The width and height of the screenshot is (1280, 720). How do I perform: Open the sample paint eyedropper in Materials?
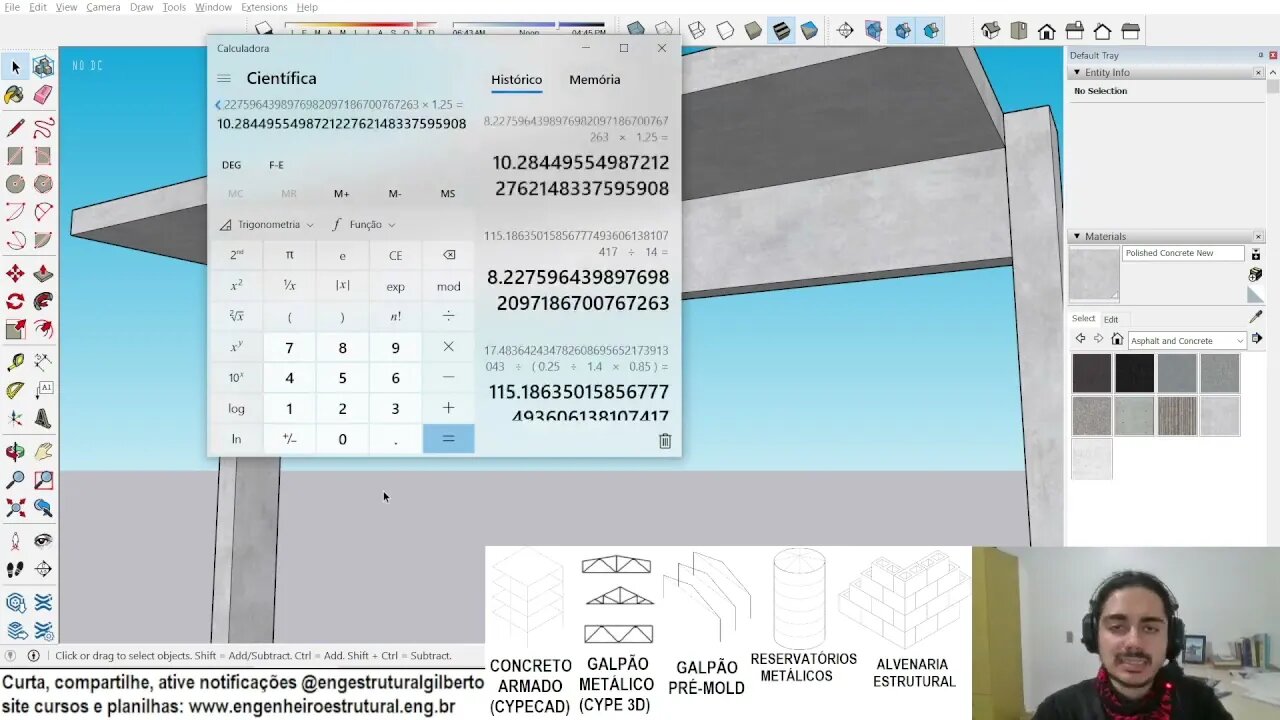pyautogui.click(x=1256, y=316)
